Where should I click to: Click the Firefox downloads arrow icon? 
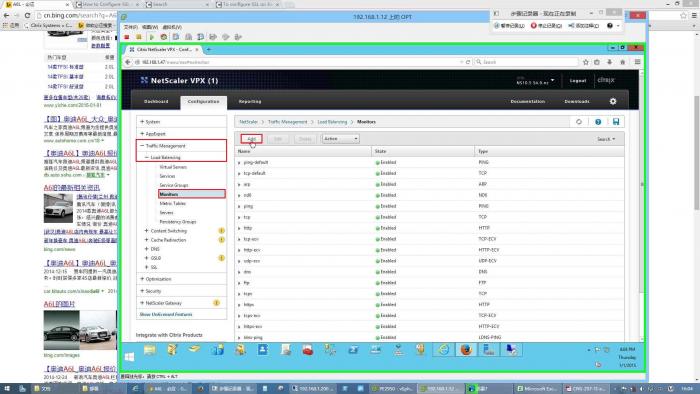(609, 62)
